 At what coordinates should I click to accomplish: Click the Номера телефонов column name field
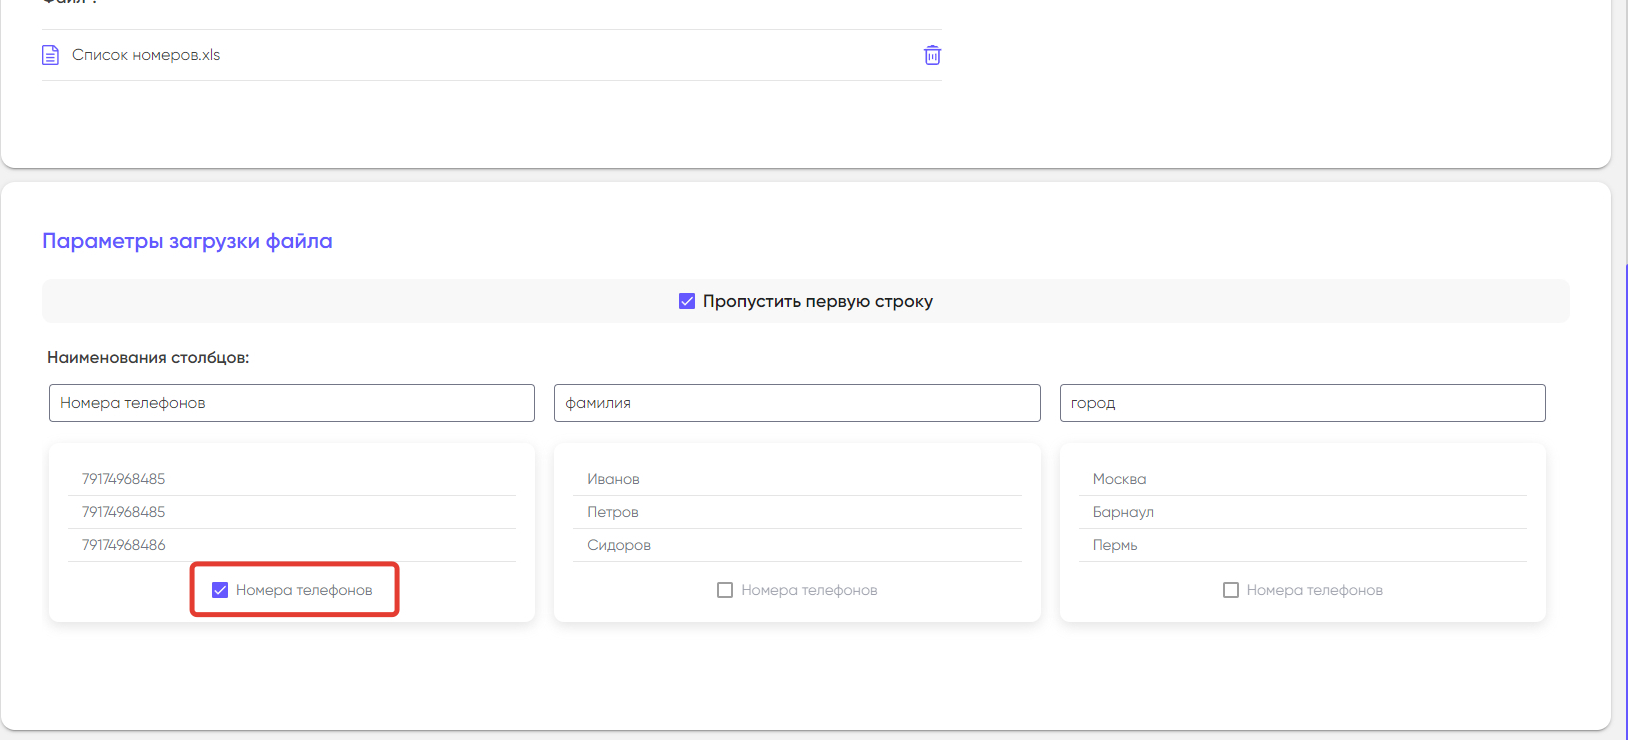pyautogui.click(x=292, y=403)
